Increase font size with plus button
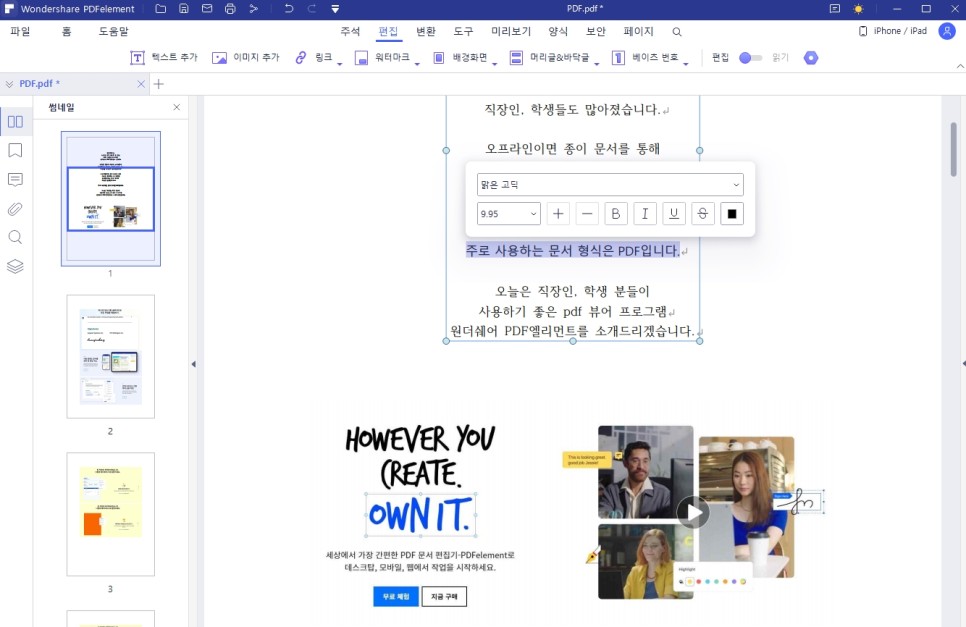966x627 pixels. point(558,214)
